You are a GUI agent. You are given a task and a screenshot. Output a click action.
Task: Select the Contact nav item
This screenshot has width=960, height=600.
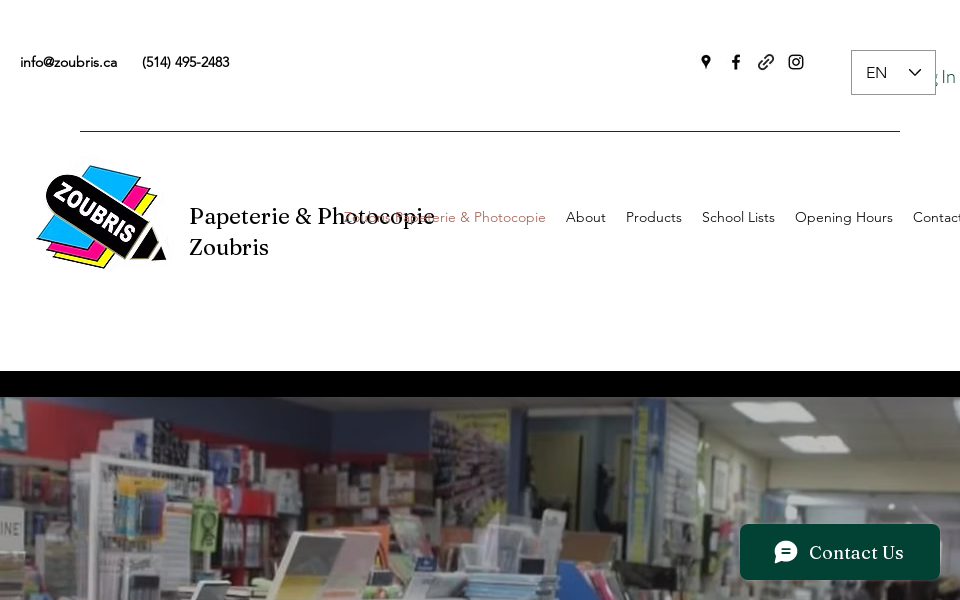pos(936,217)
